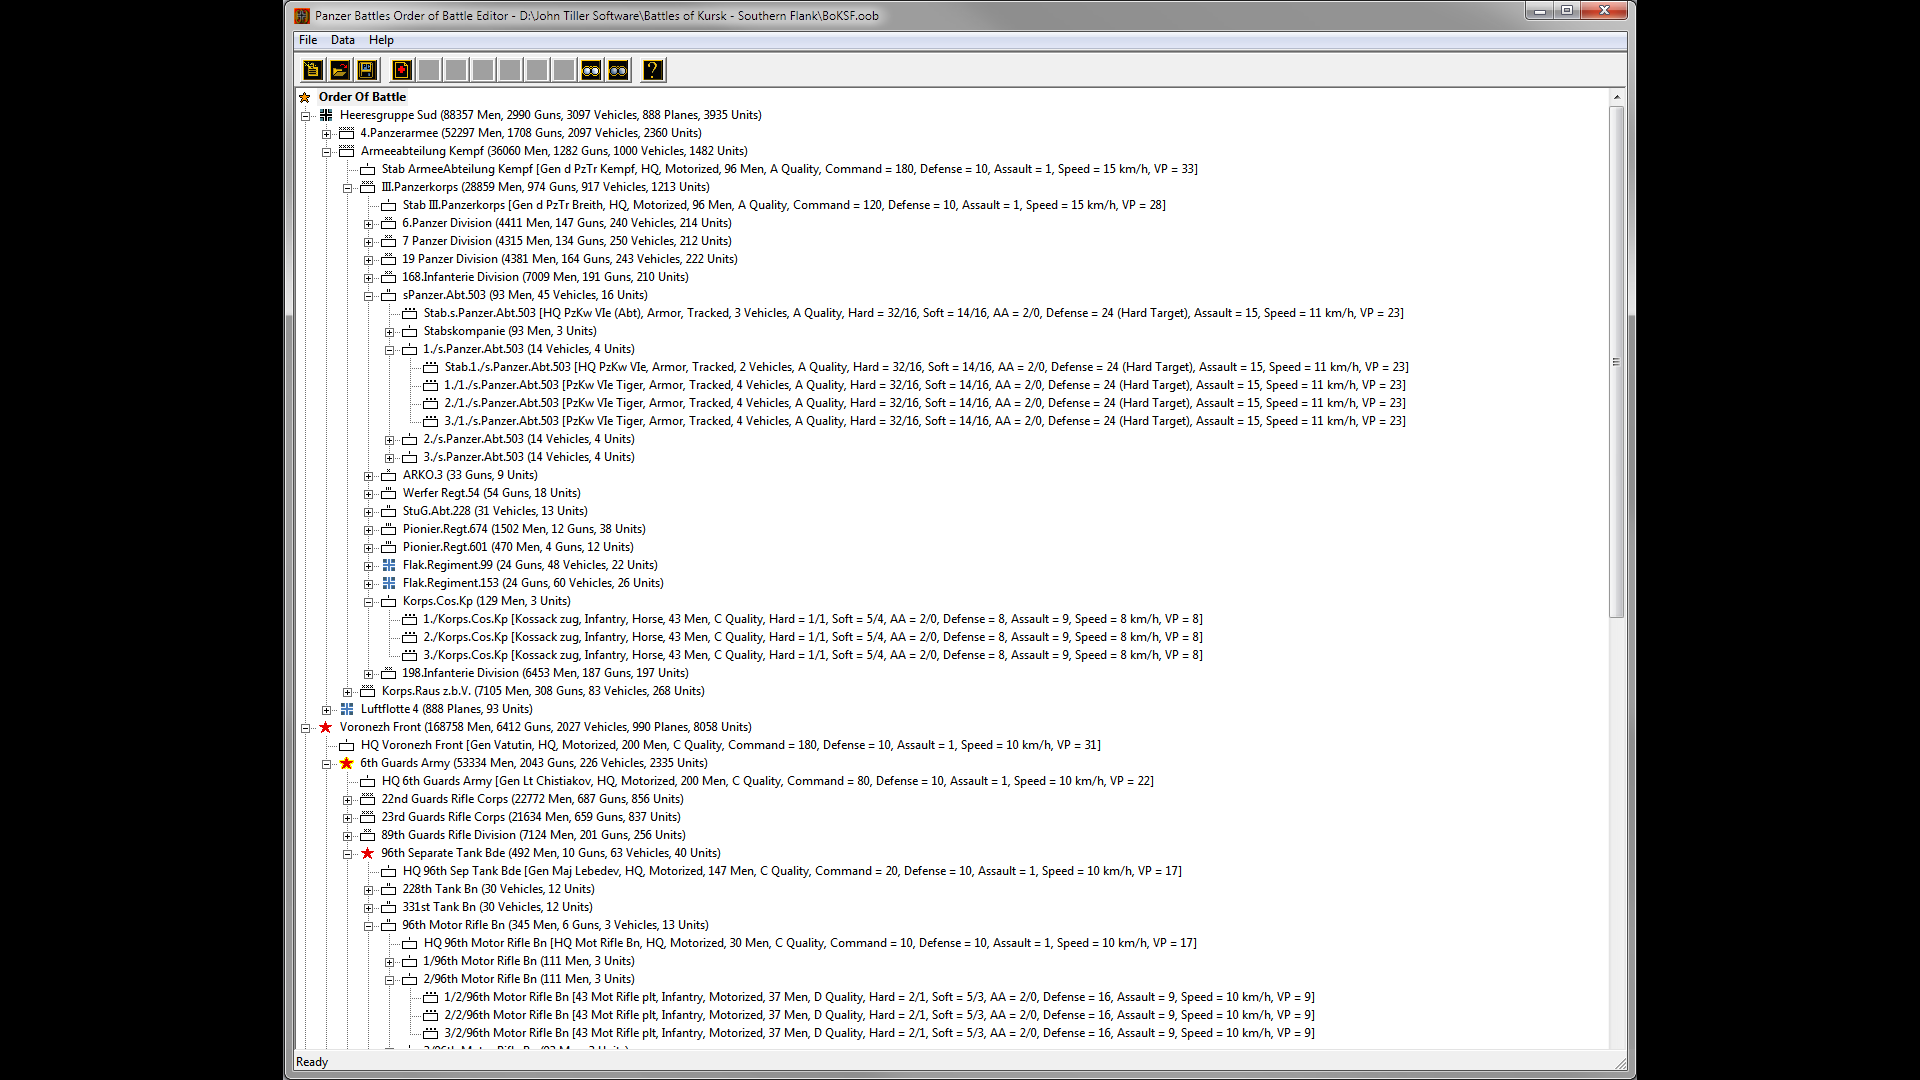
Task: Expand the Luftflotte 4 node
Action: point(327,710)
